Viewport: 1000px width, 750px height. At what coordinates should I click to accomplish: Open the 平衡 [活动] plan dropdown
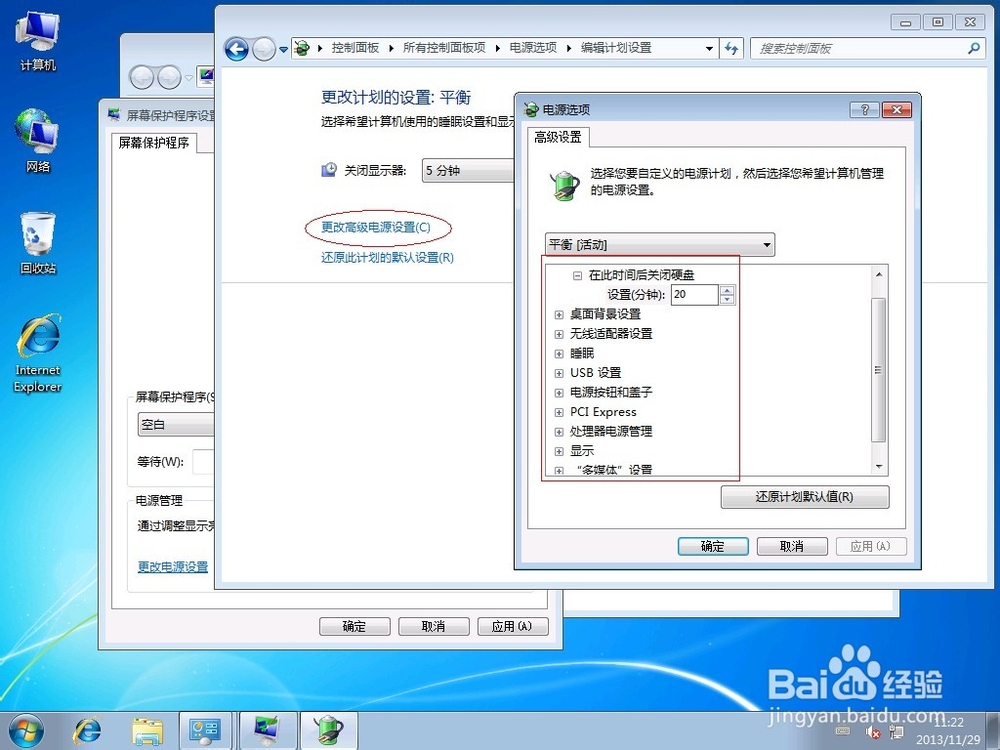click(x=660, y=245)
